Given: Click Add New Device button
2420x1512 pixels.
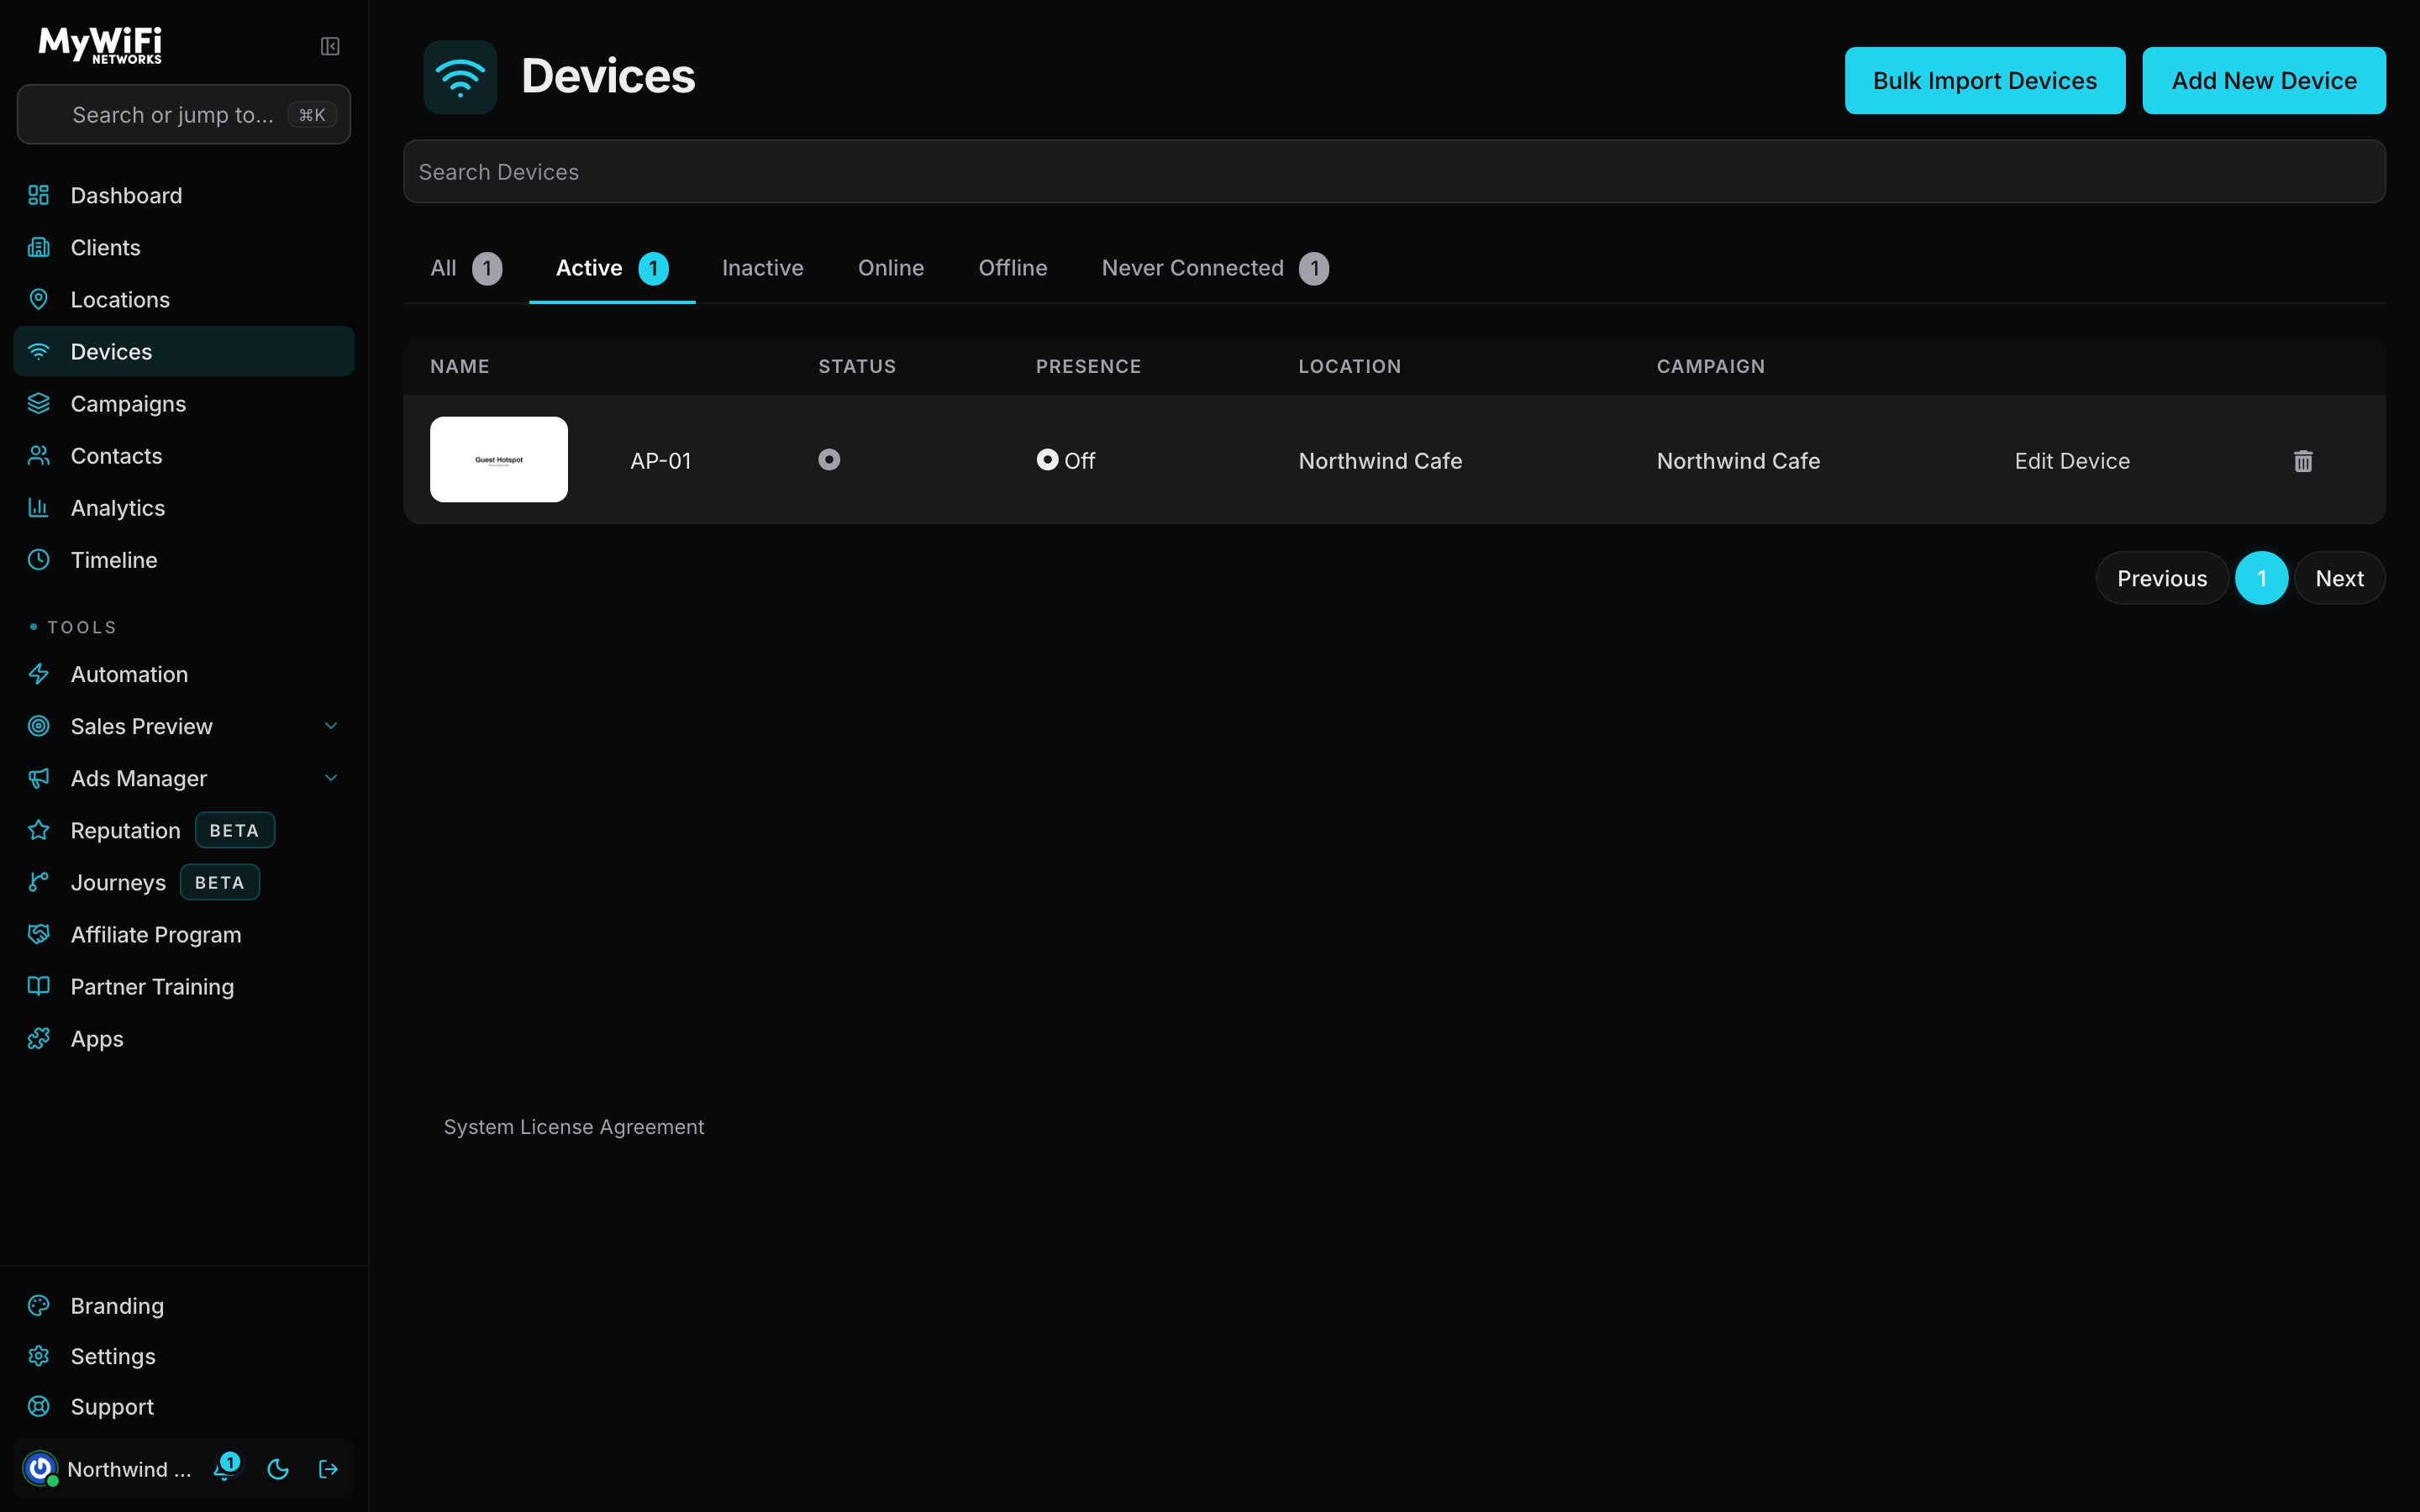Looking at the screenshot, I should 2264,81.
